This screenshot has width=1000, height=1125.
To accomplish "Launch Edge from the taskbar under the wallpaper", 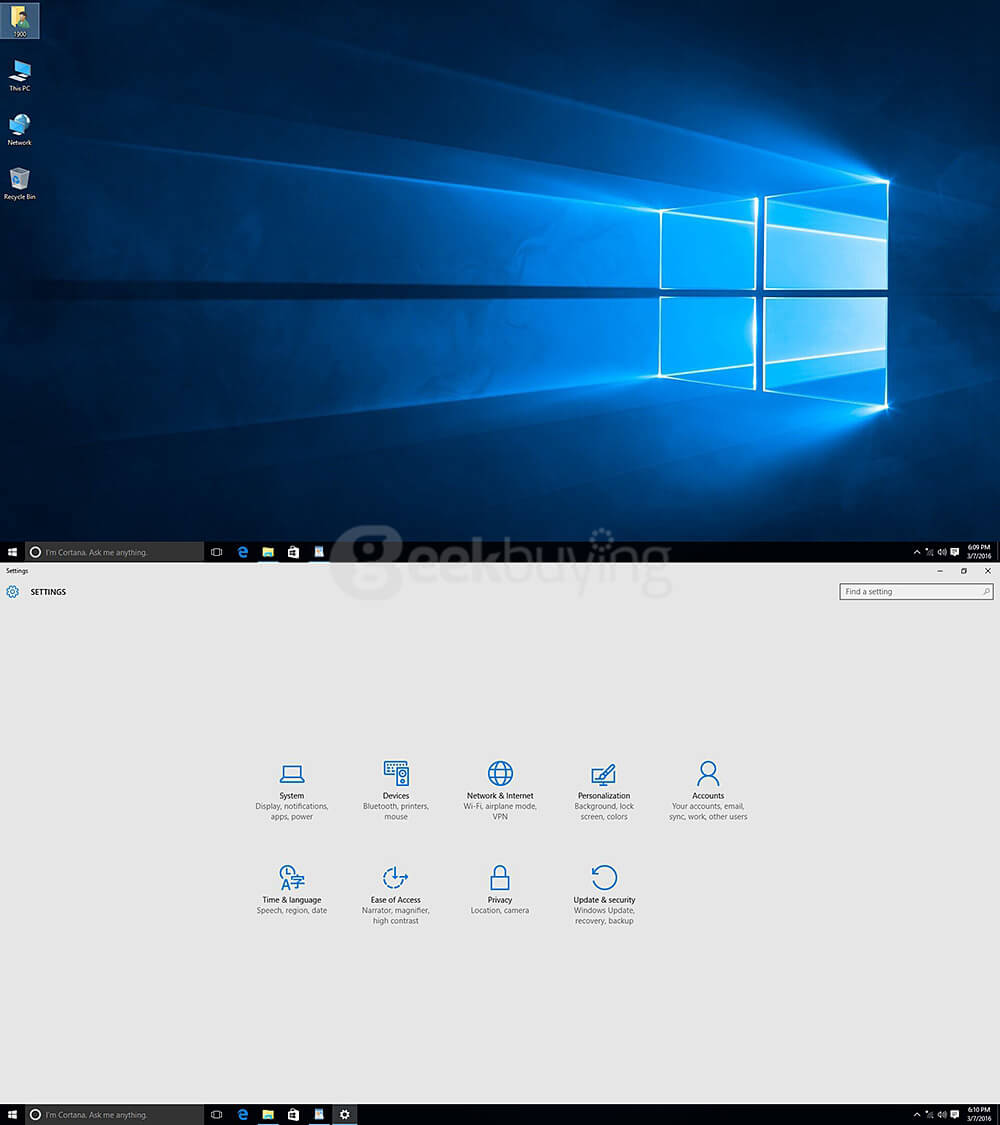I will (x=242, y=552).
